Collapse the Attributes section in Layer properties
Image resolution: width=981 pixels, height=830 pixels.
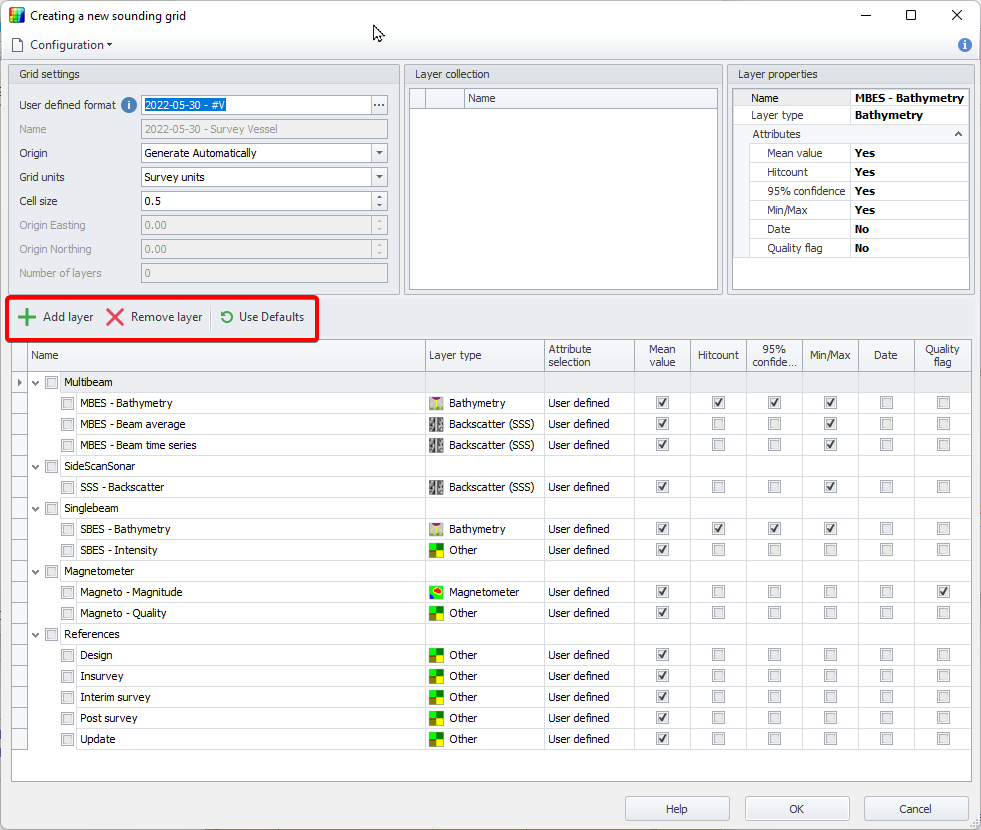pyautogui.click(x=957, y=134)
